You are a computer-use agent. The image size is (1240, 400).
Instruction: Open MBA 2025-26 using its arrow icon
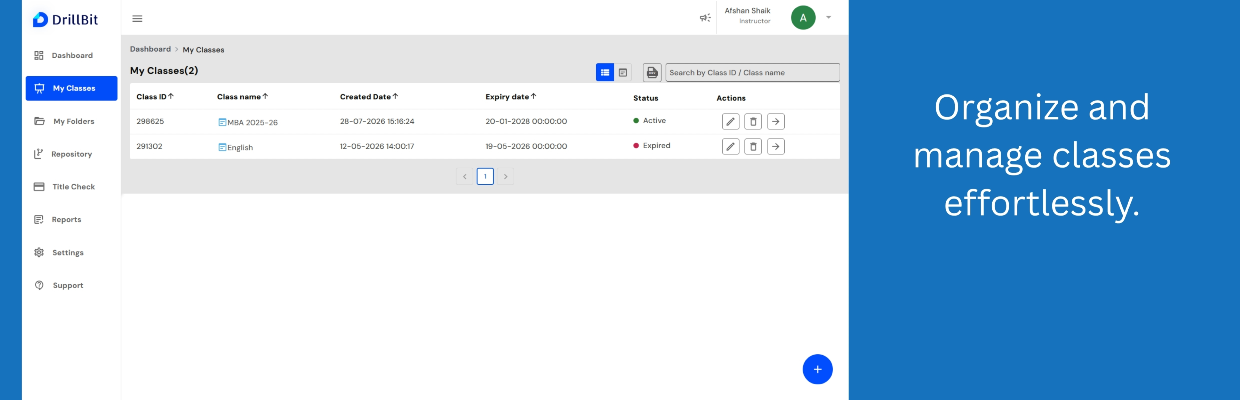[776, 121]
